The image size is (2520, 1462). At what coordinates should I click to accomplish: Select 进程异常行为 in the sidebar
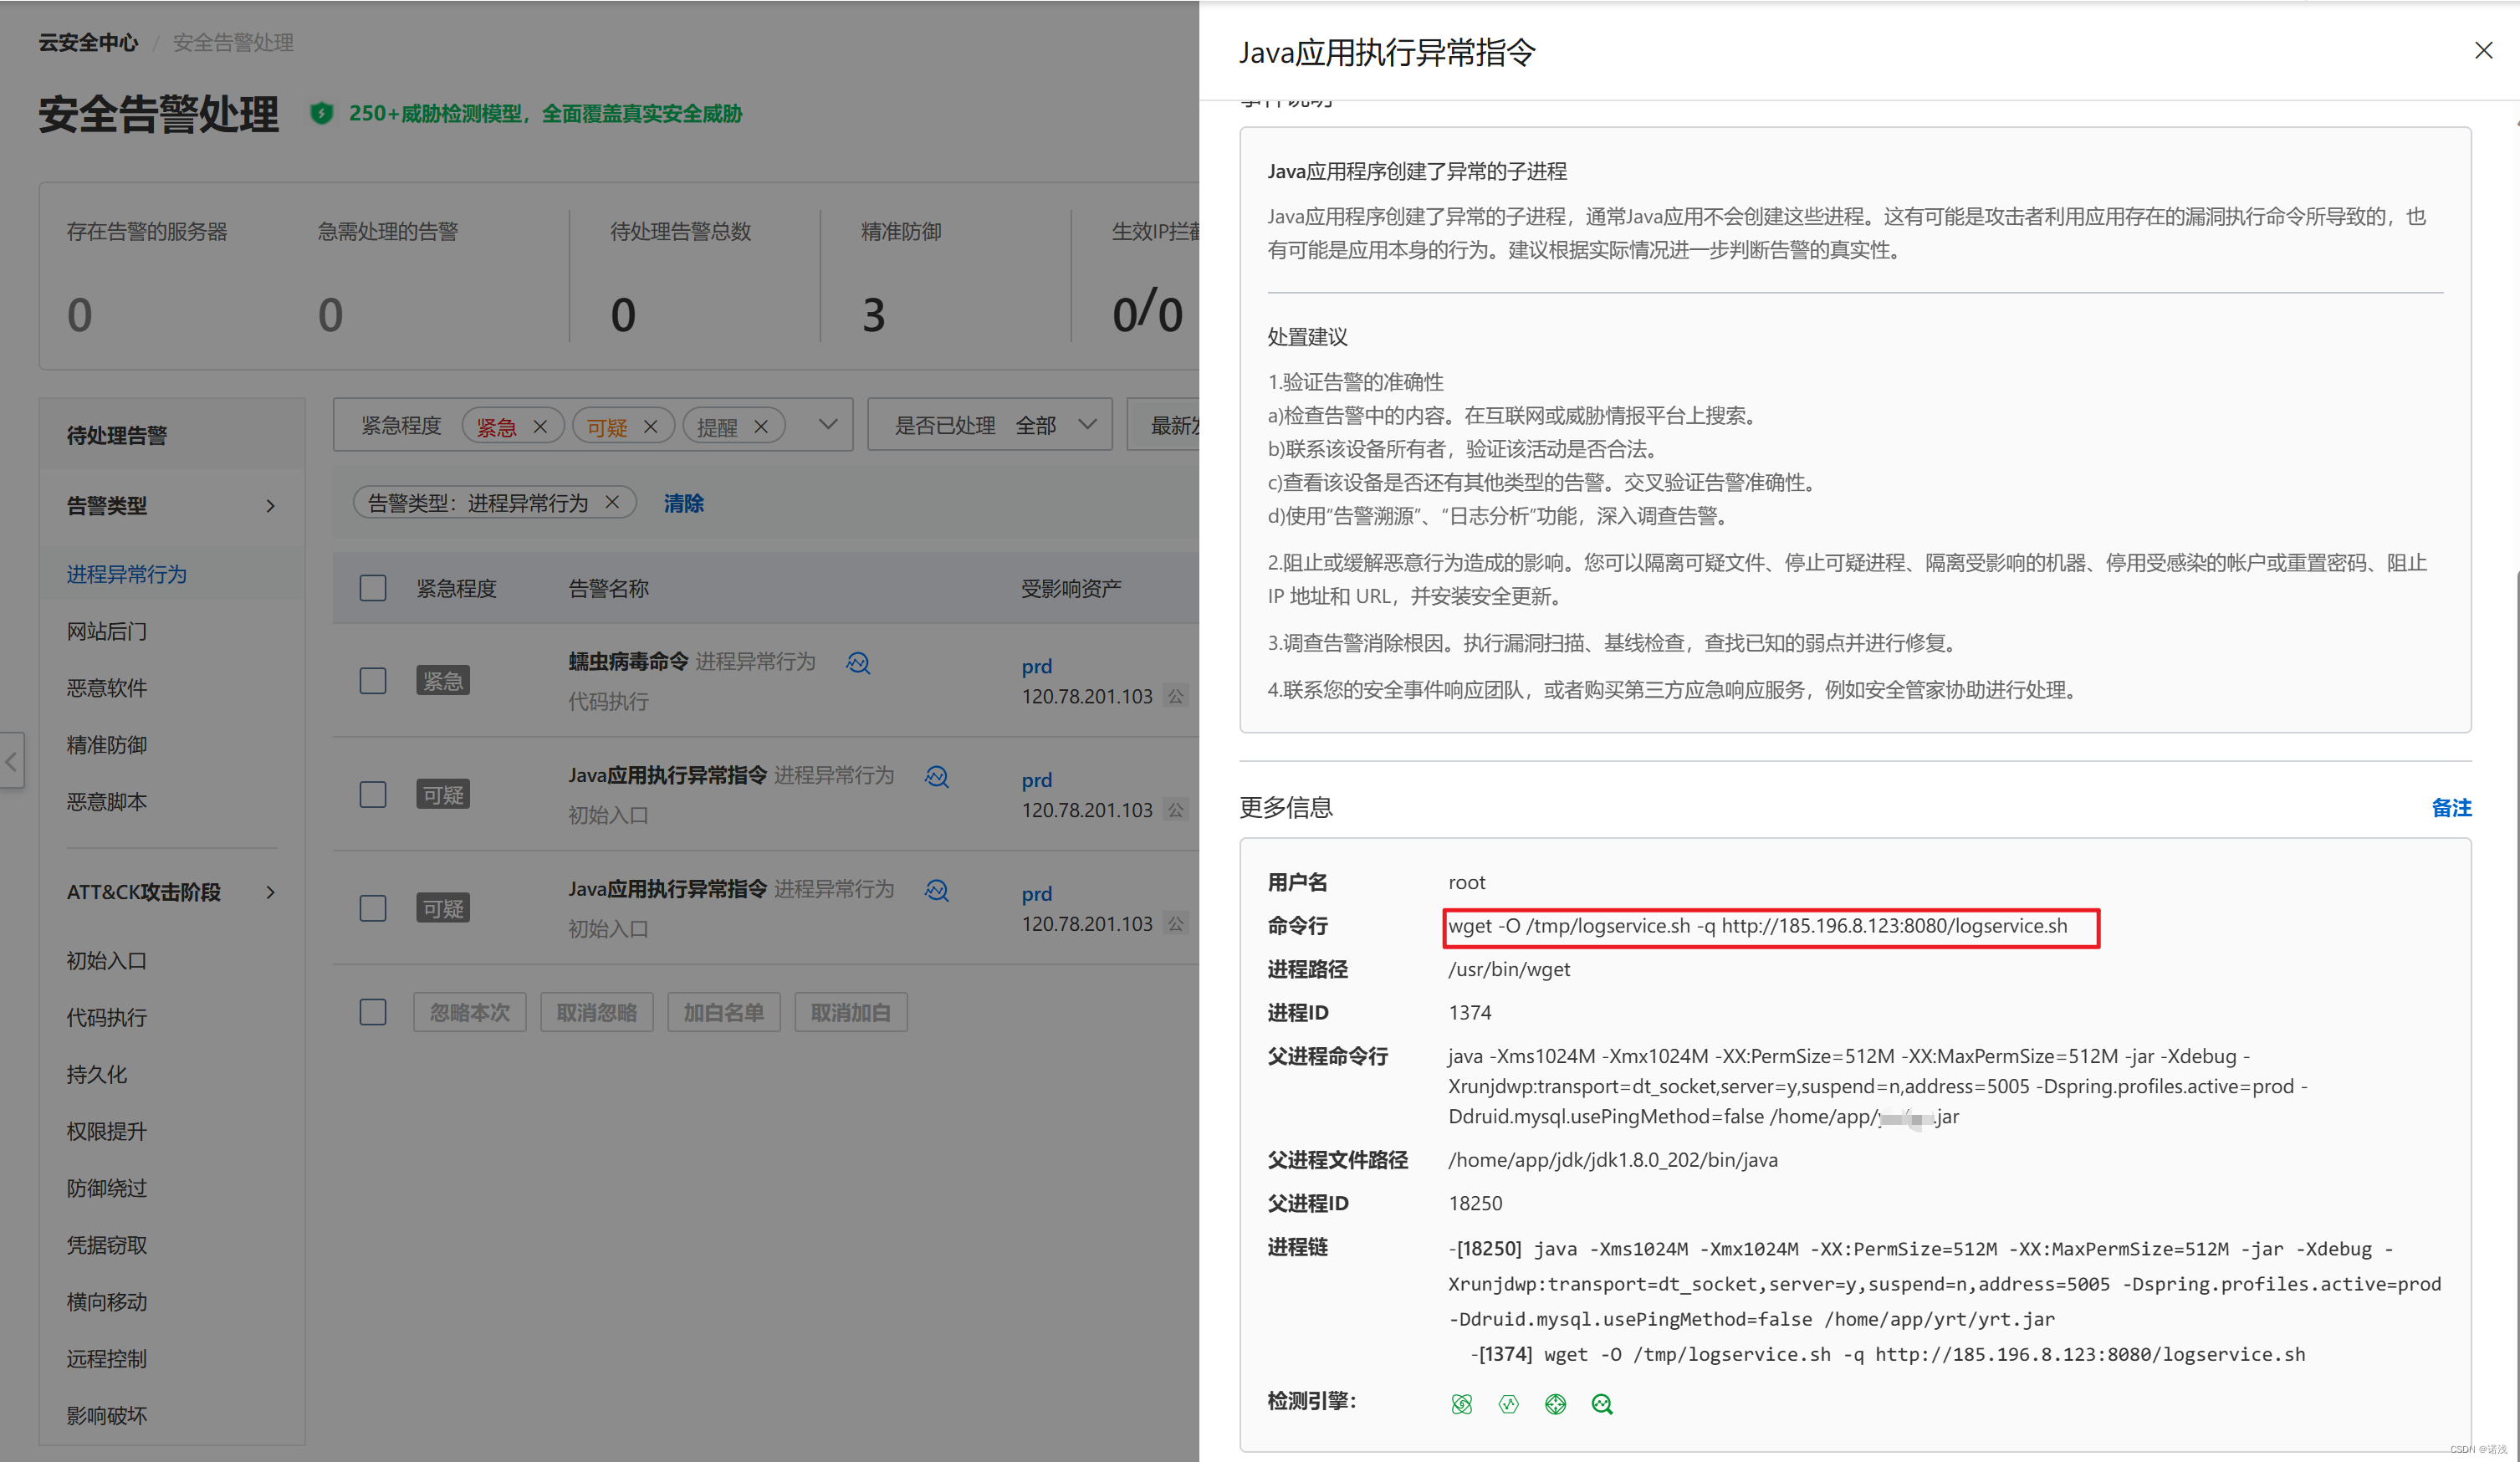[x=127, y=574]
